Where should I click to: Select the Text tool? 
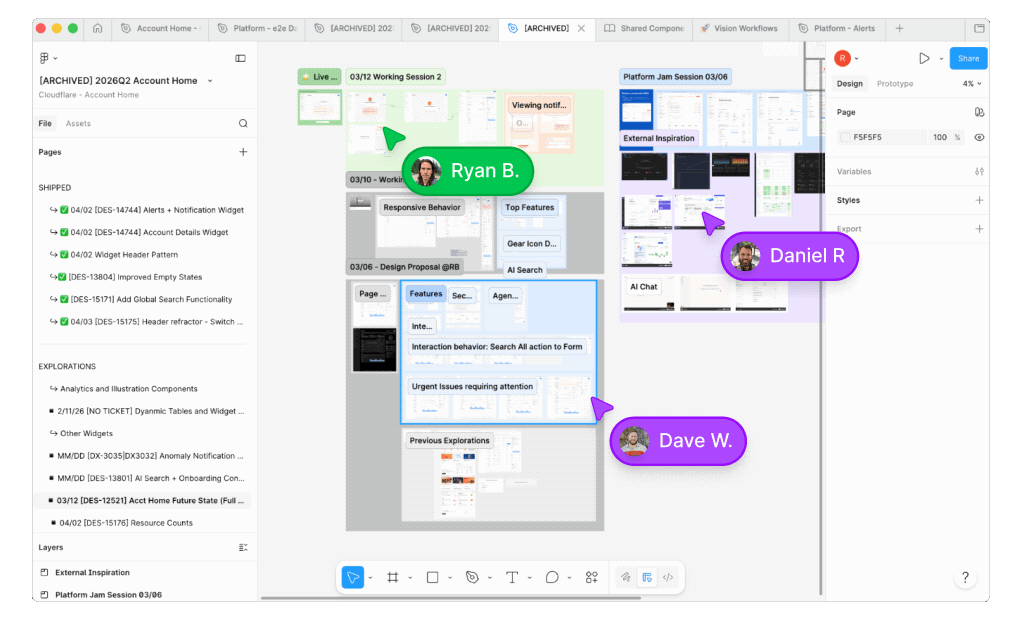coord(512,577)
